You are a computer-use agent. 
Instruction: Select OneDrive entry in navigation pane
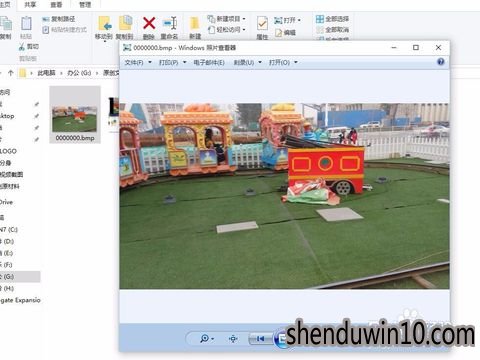tap(6, 202)
